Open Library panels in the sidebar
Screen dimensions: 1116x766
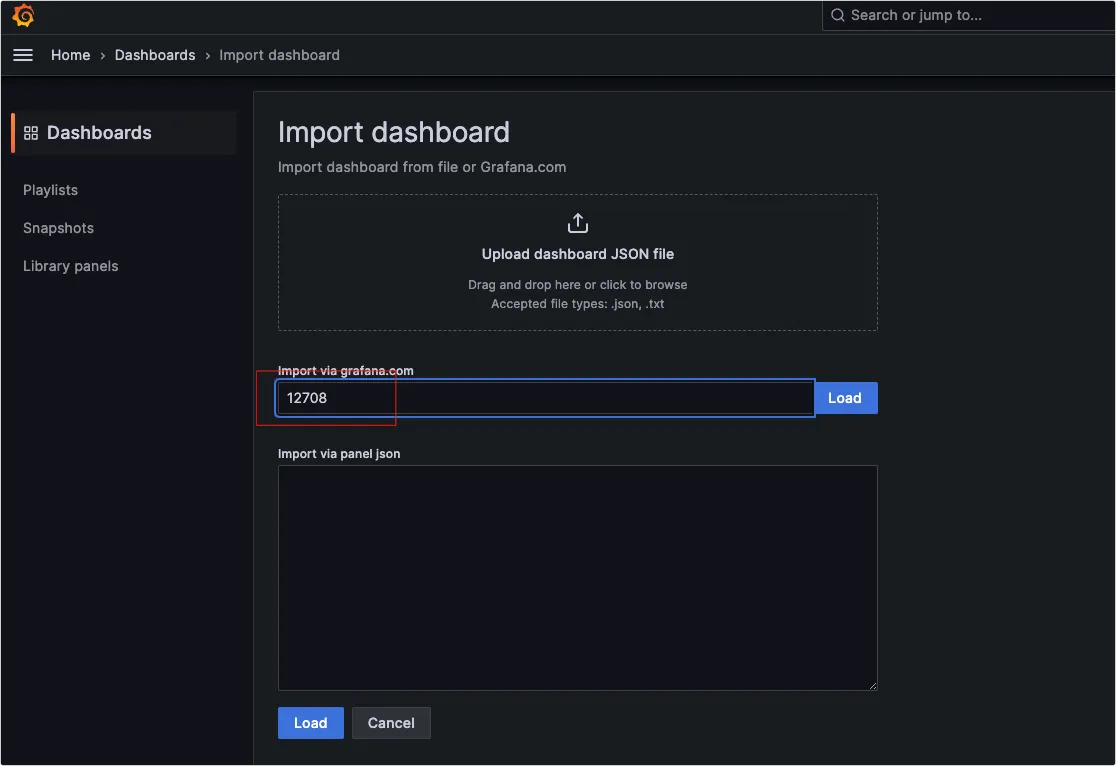(x=70, y=266)
